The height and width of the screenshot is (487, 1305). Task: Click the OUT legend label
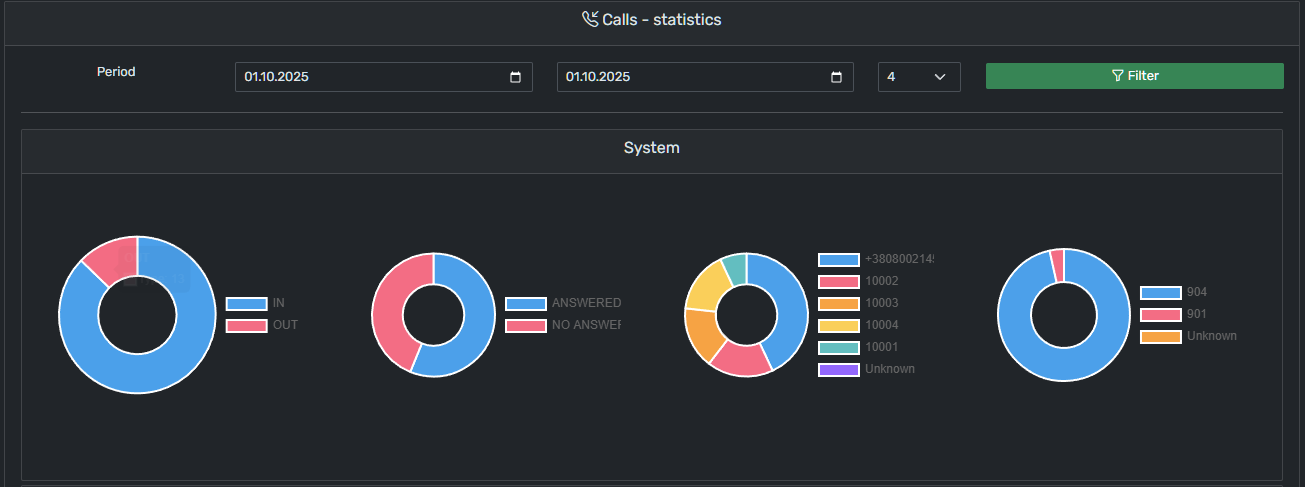point(285,325)
